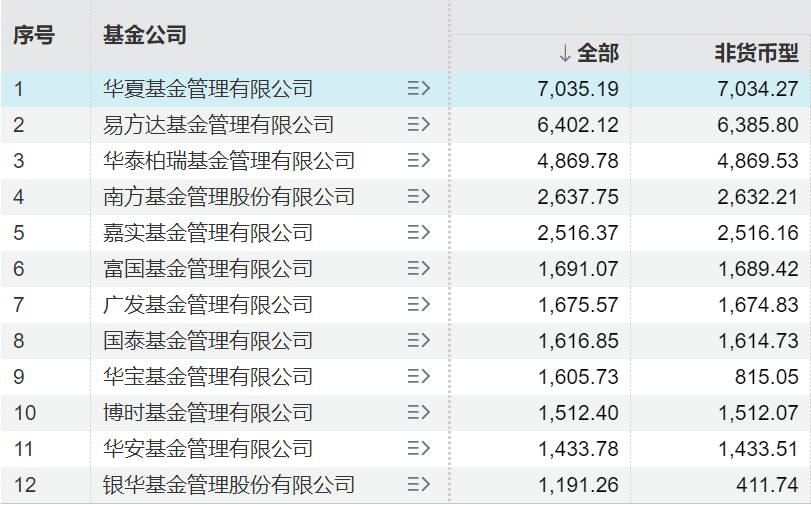Click the total value 1,691.07
Screen dimensions: 811x505
[578, 269]
